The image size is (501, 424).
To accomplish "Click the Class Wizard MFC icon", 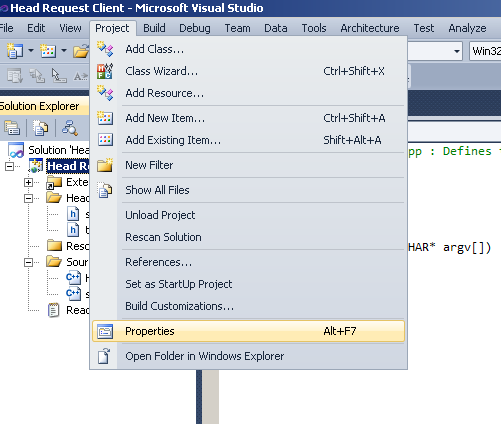I will (105, 71).
